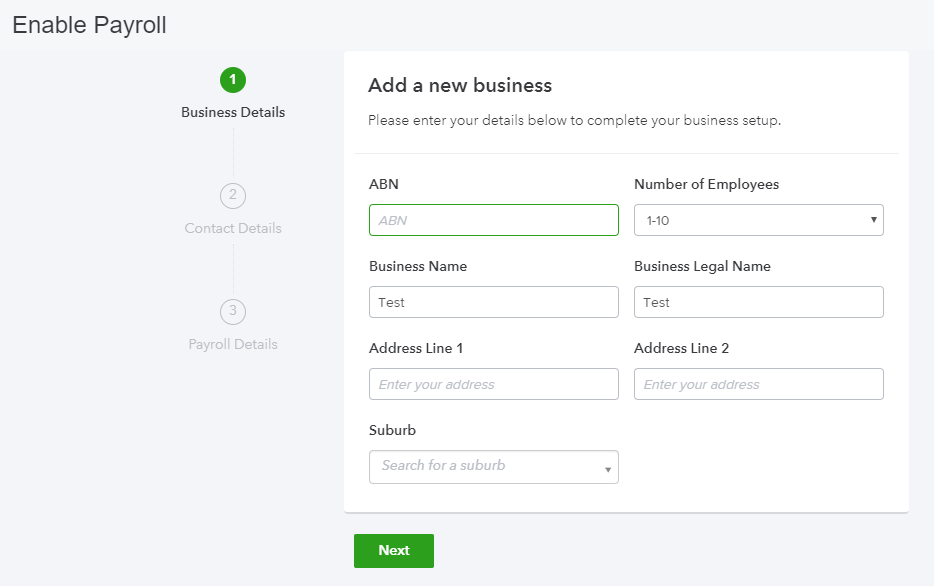
Task: Open the Contact Details step label
Action: pos(233,228)
